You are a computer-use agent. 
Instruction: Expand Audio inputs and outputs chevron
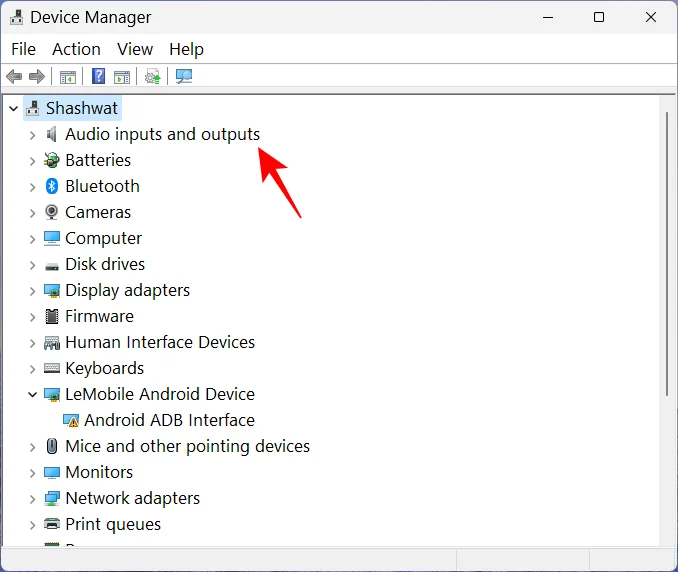click(x=32, y=135)
